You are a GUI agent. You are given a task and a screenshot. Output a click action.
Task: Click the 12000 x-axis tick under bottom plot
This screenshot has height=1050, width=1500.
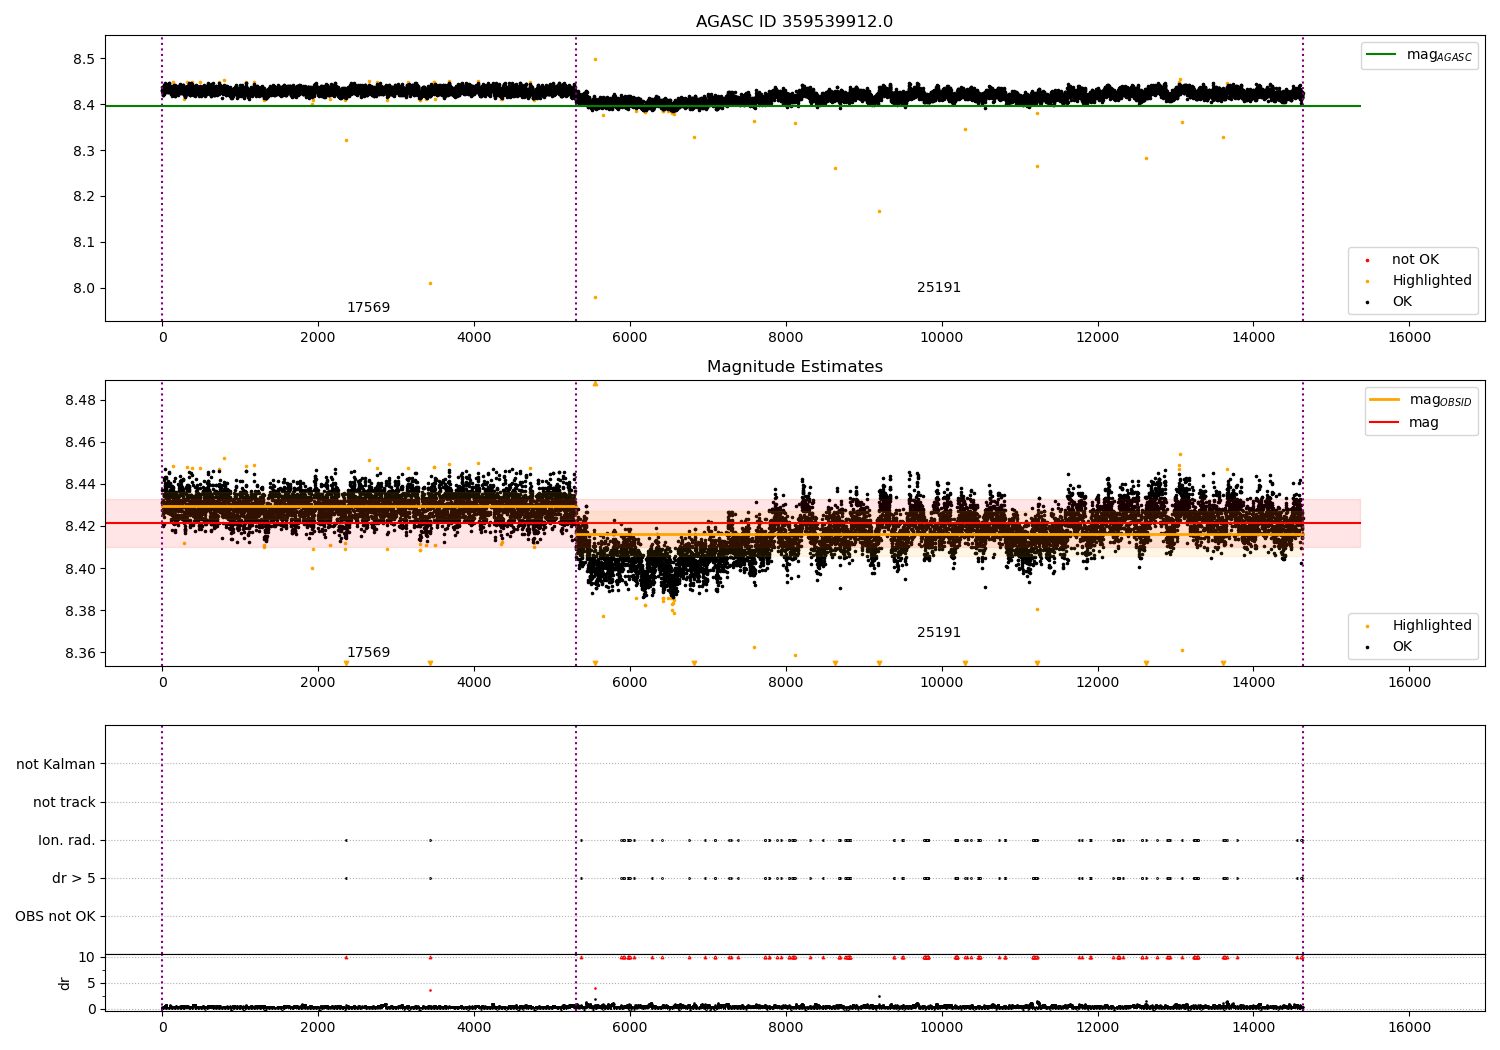click(x=1097, y=1028)
